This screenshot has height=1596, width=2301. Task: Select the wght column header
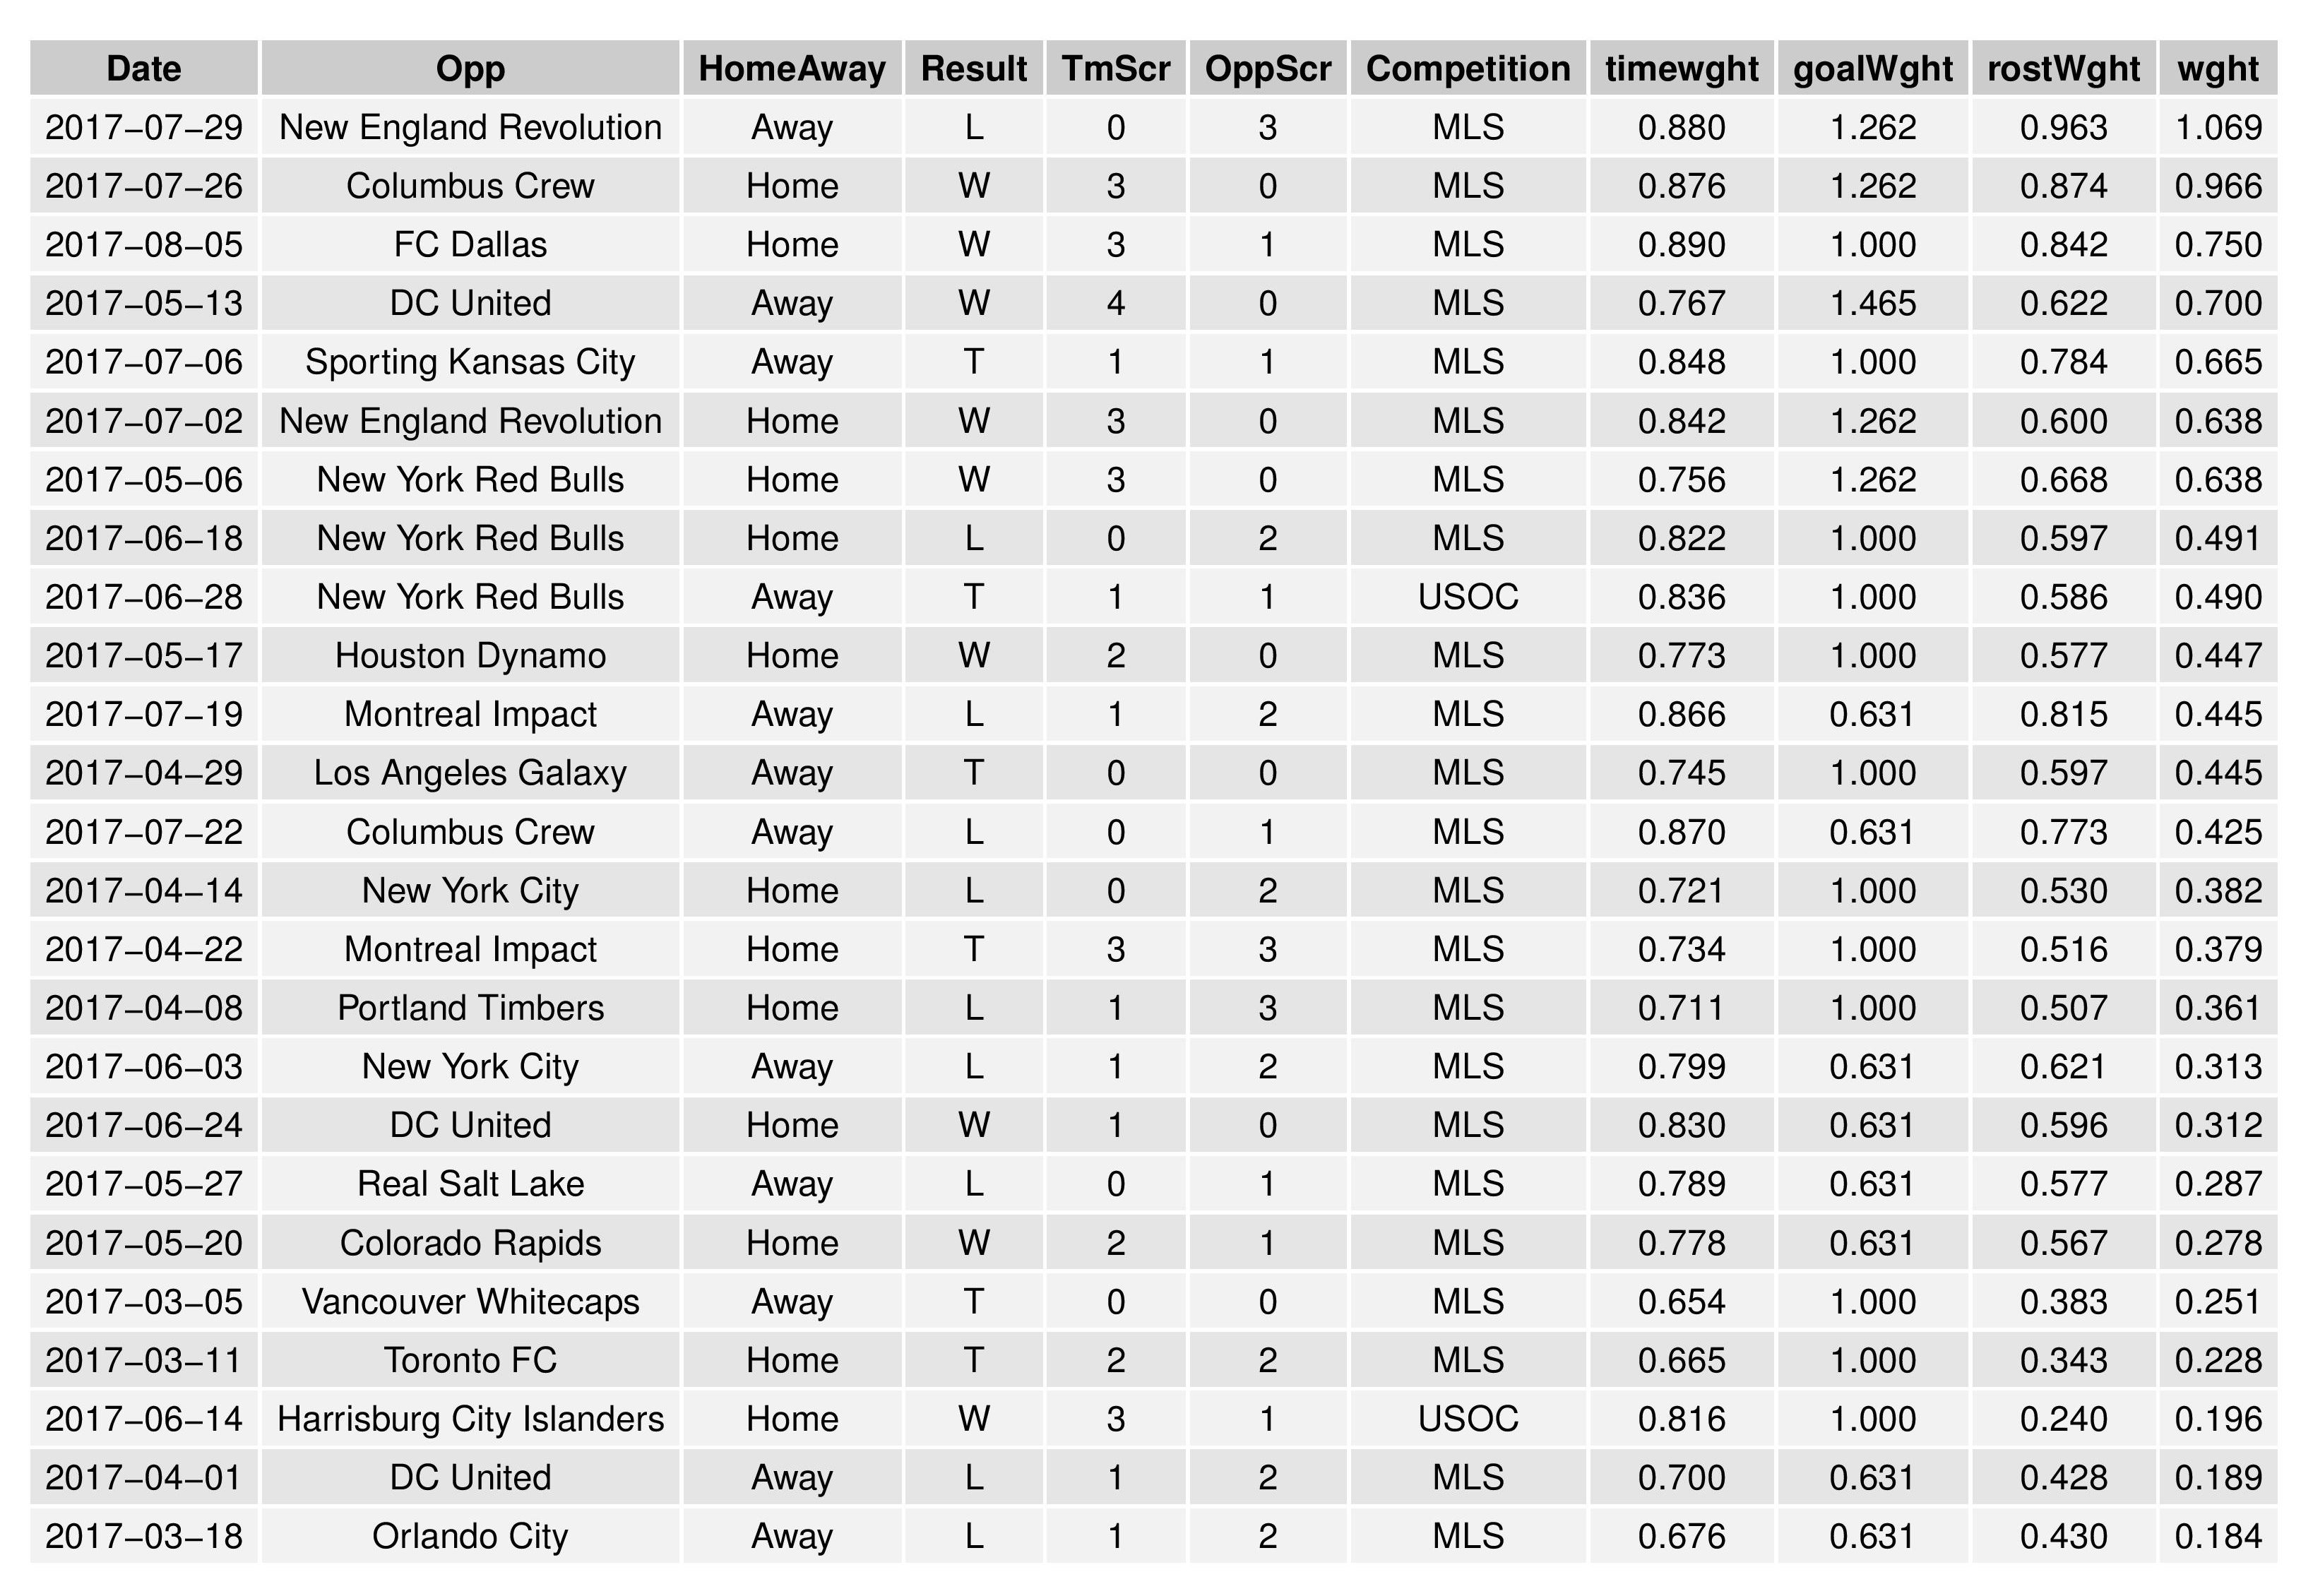pos(2218,68)
